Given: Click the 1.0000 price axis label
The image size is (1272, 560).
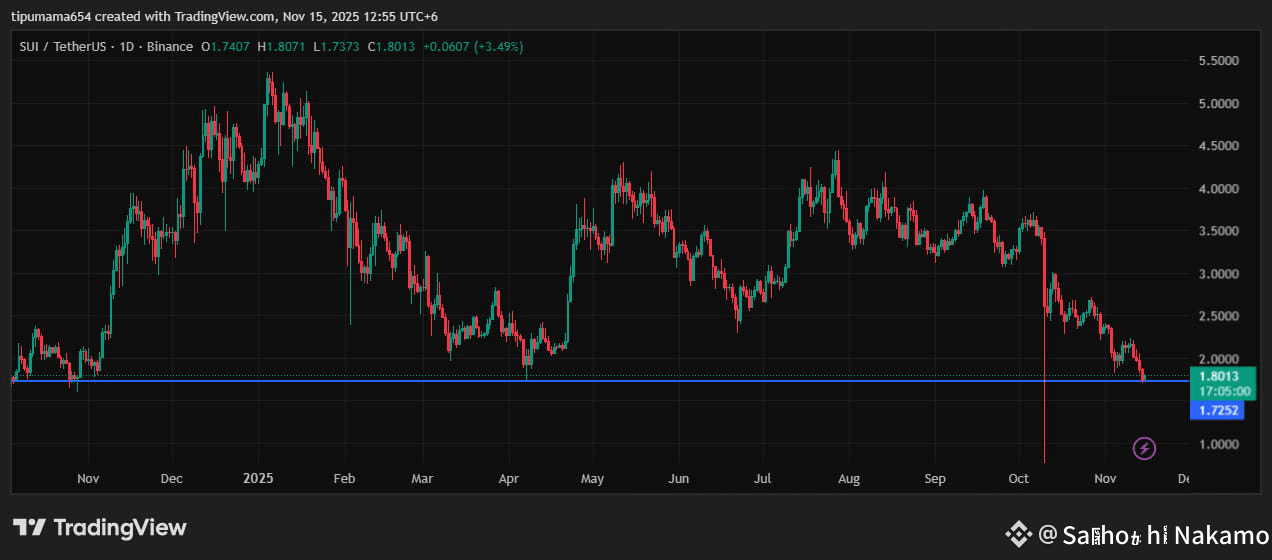Looking at the screenshot, I should pyautogui.click(x=1219, y=444).
